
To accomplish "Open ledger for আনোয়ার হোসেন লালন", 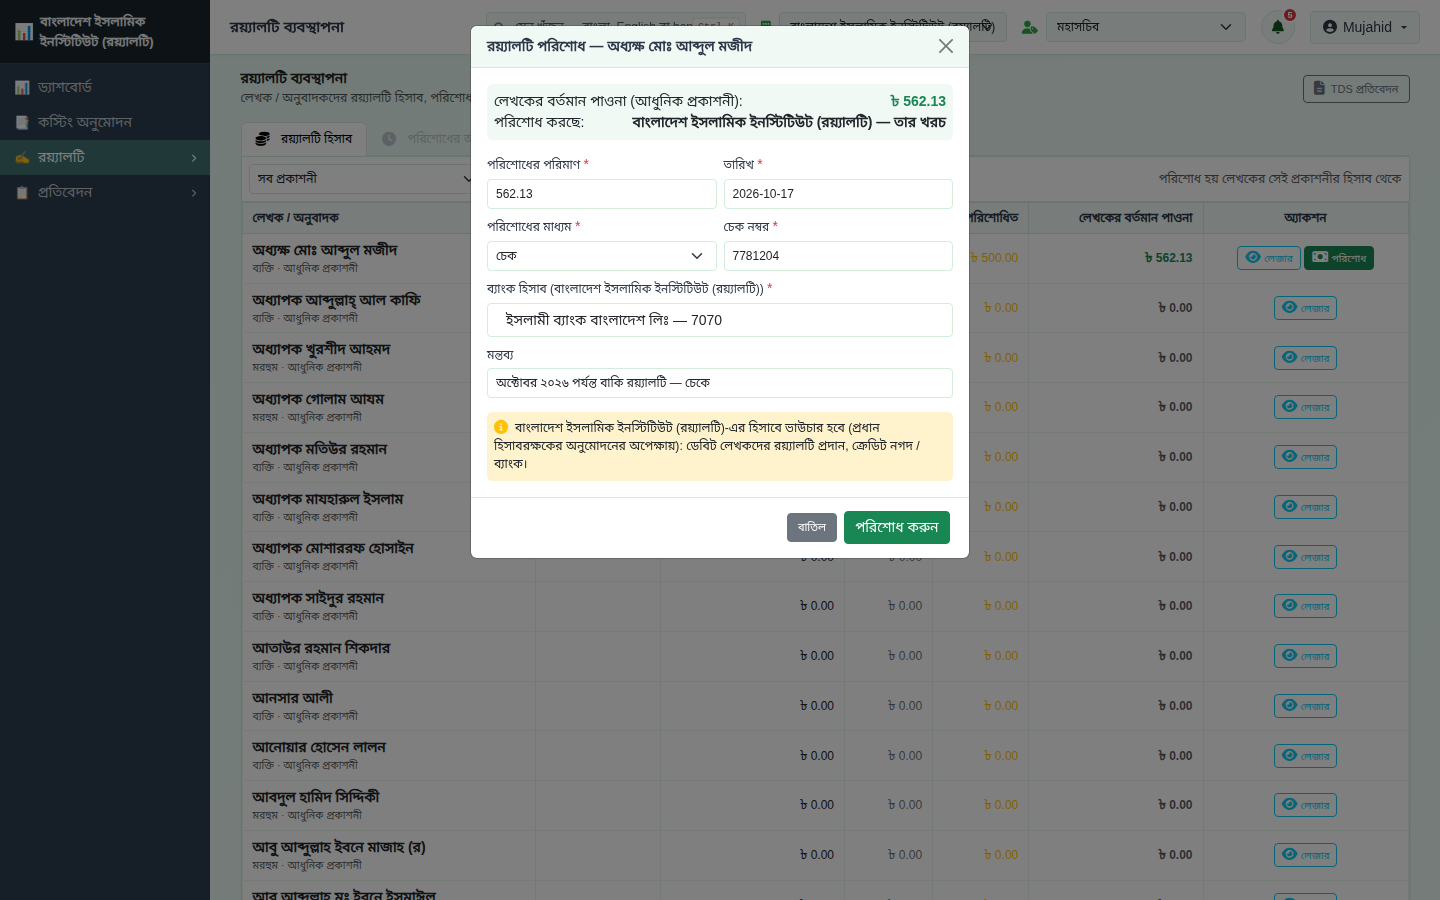I will coord(1305,756).
